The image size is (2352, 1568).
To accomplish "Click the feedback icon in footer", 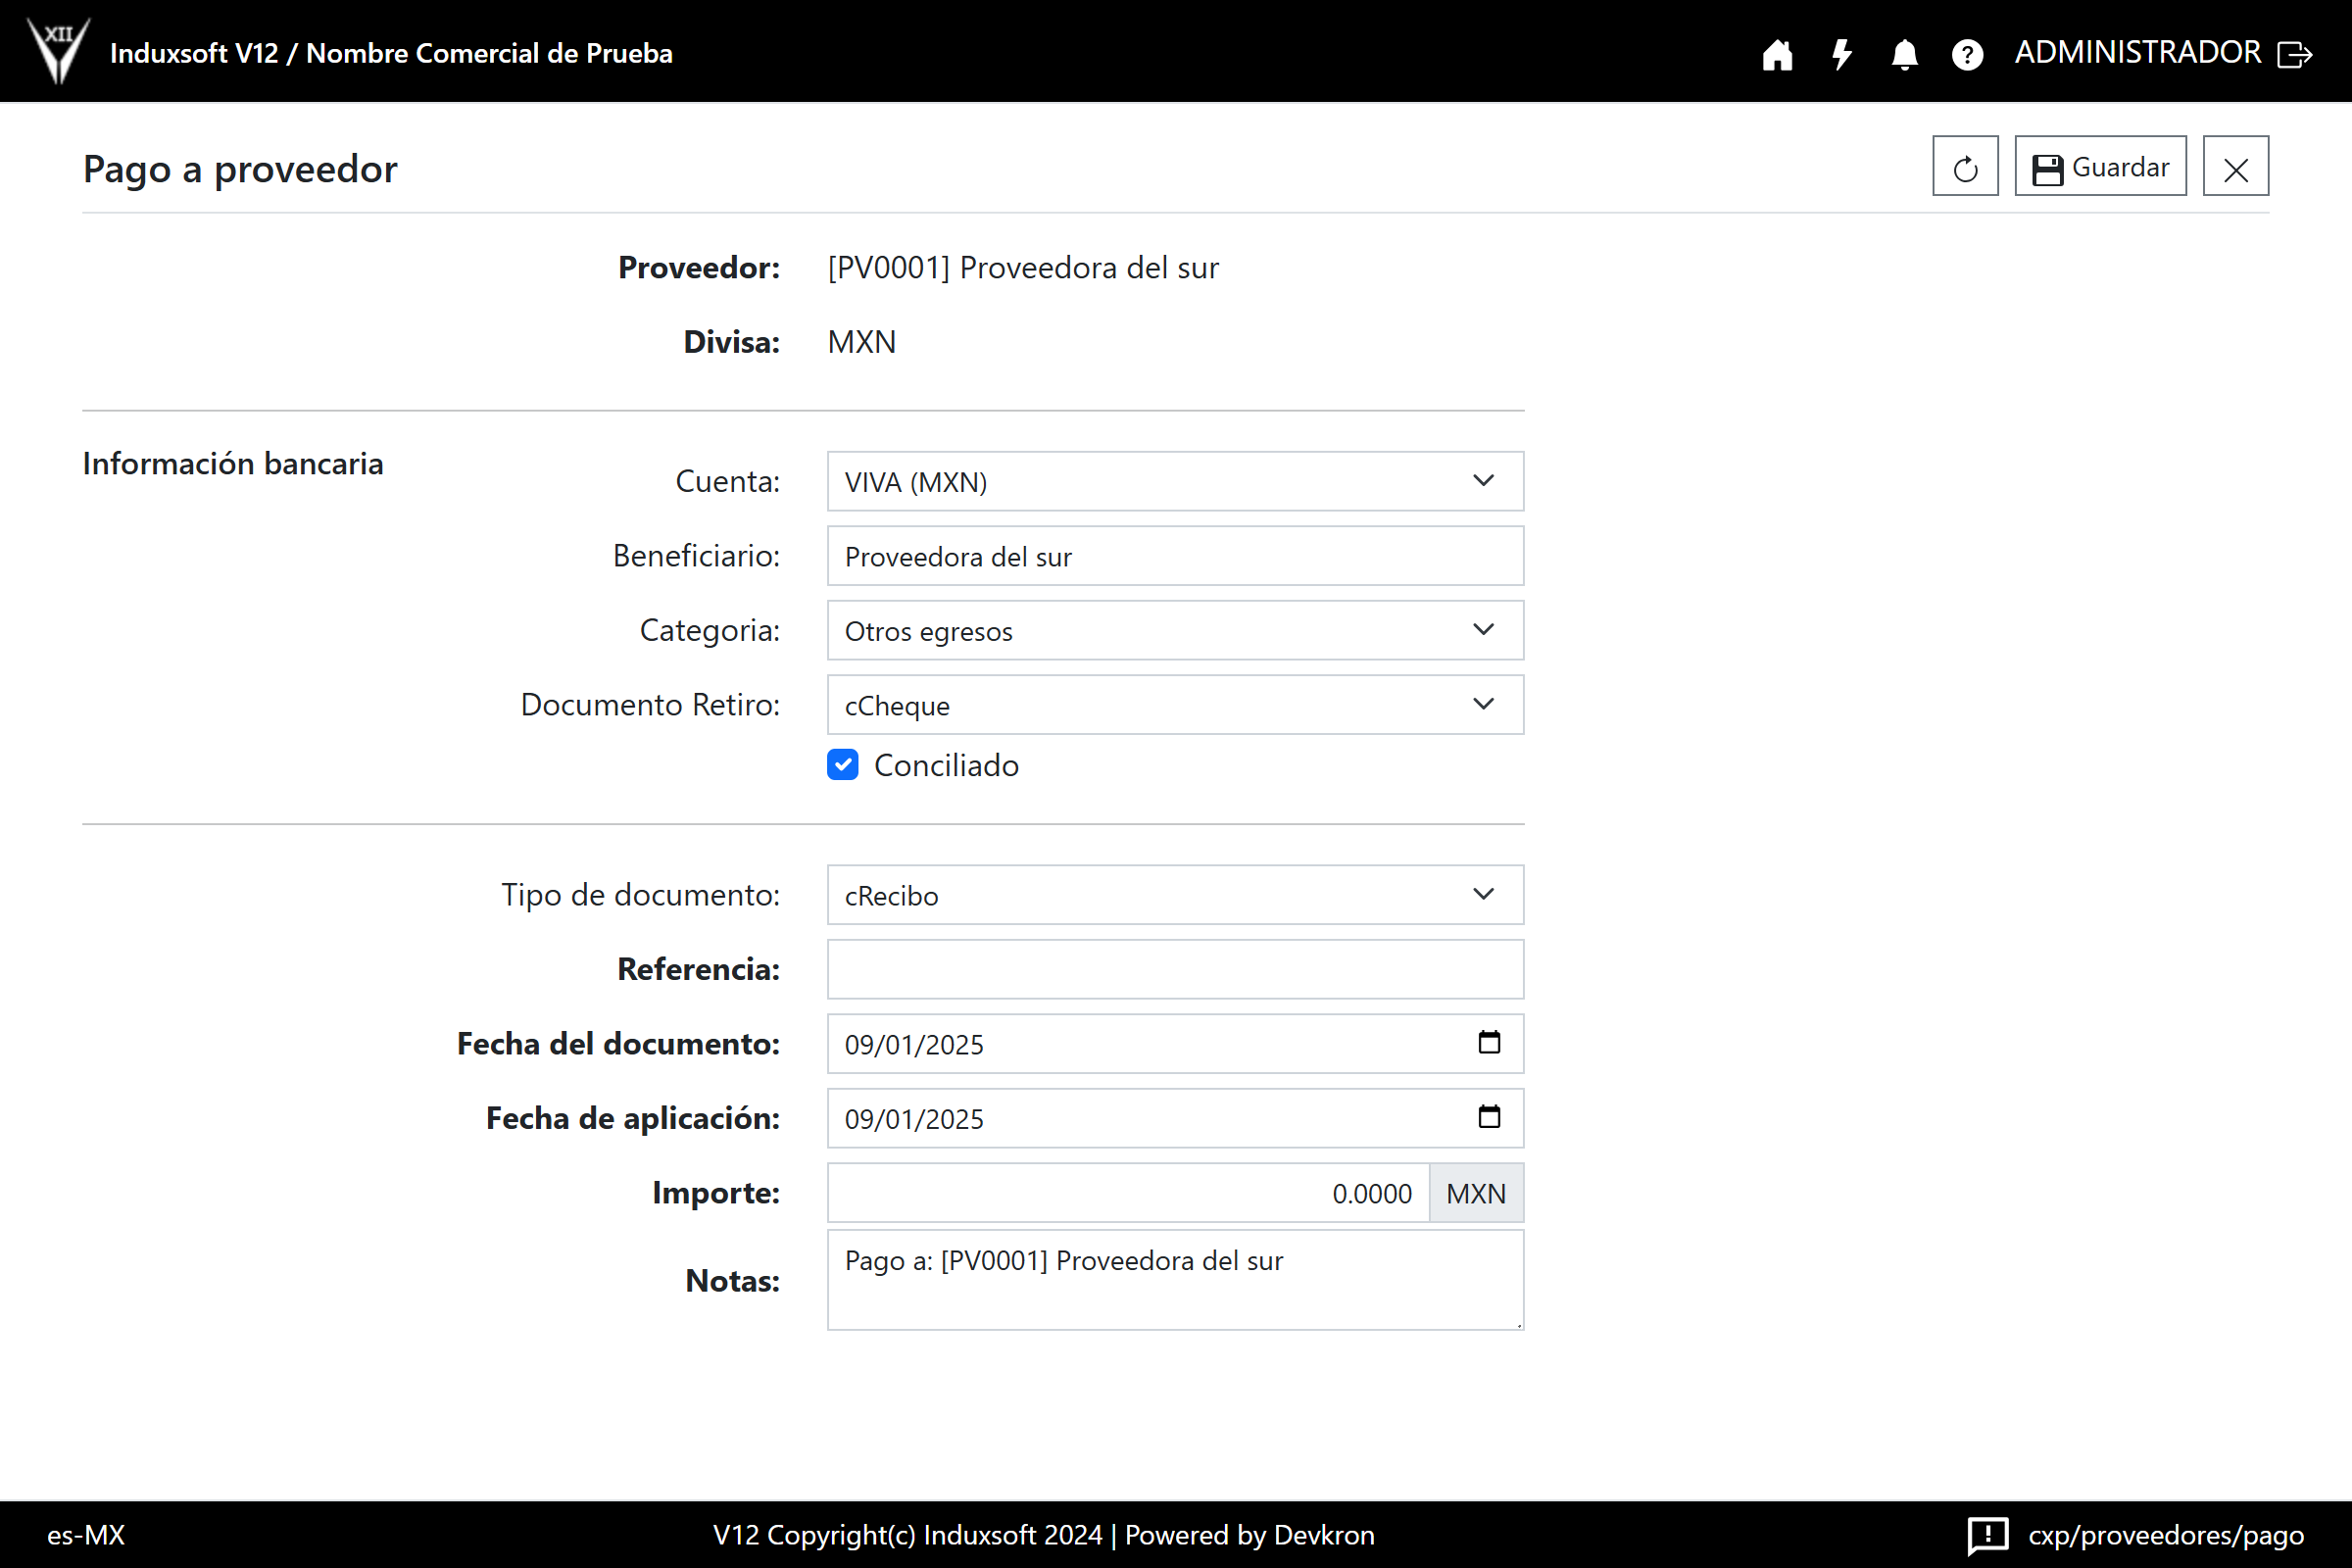I will tap(1987, 1535).
